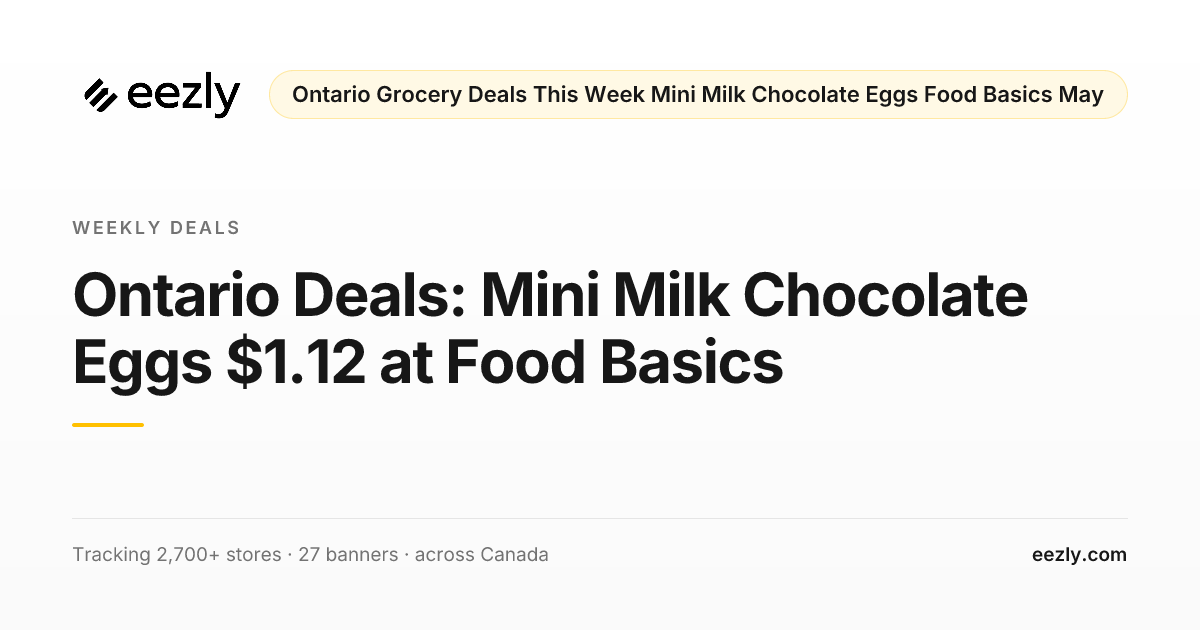The width and height of the screenshot is (1200, 630).
Task: Click "Ontario Grocery Deals" at the pill's start
Action: (x=410, y=95)
